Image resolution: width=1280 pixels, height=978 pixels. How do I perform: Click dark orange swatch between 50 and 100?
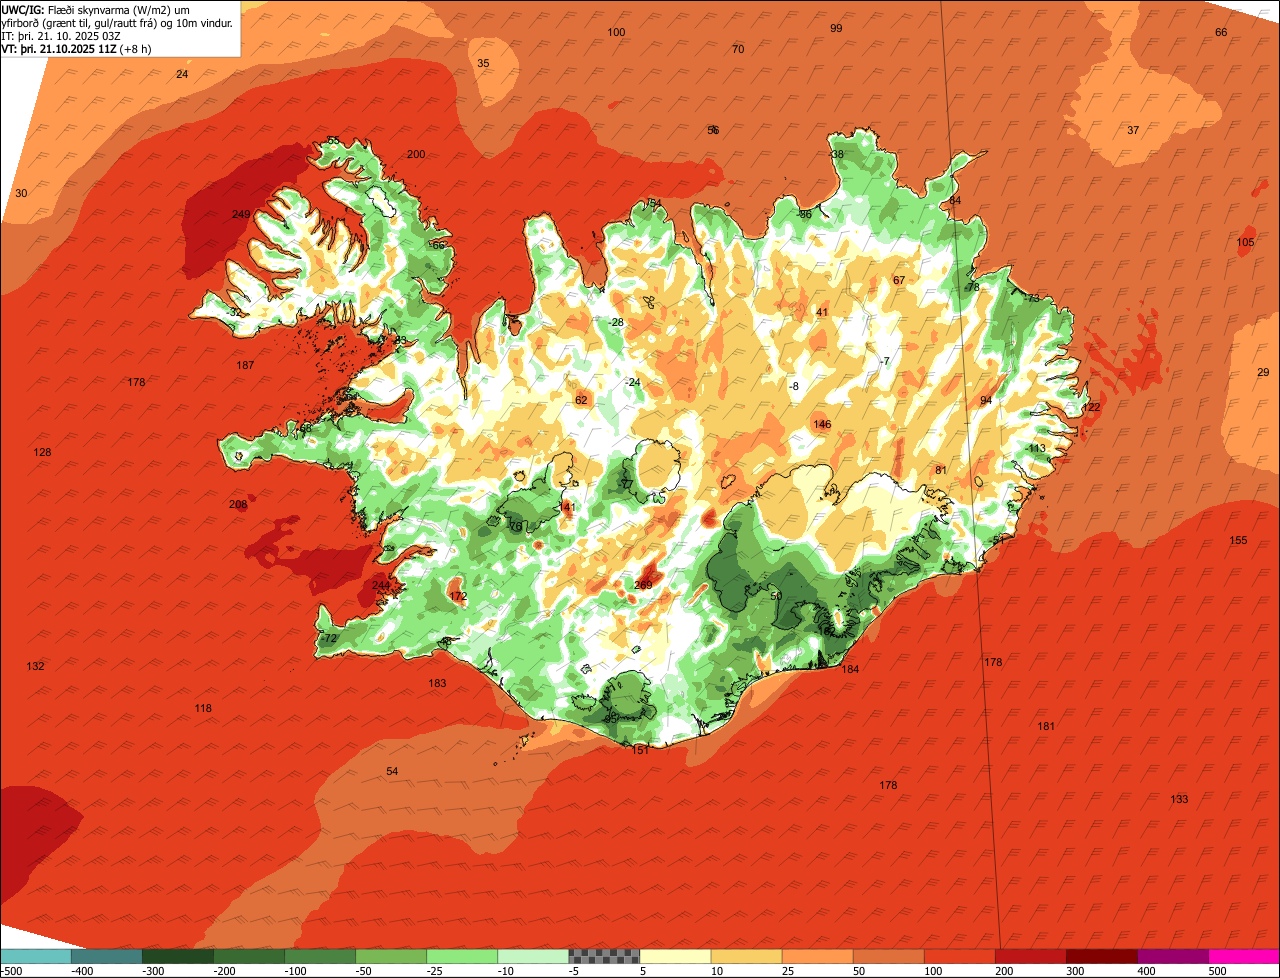[887, 957]
